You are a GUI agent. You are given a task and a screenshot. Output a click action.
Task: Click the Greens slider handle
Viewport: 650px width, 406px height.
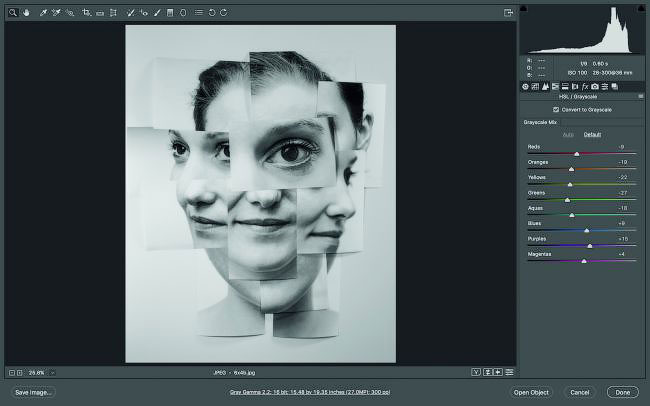[x=568, y=200]
